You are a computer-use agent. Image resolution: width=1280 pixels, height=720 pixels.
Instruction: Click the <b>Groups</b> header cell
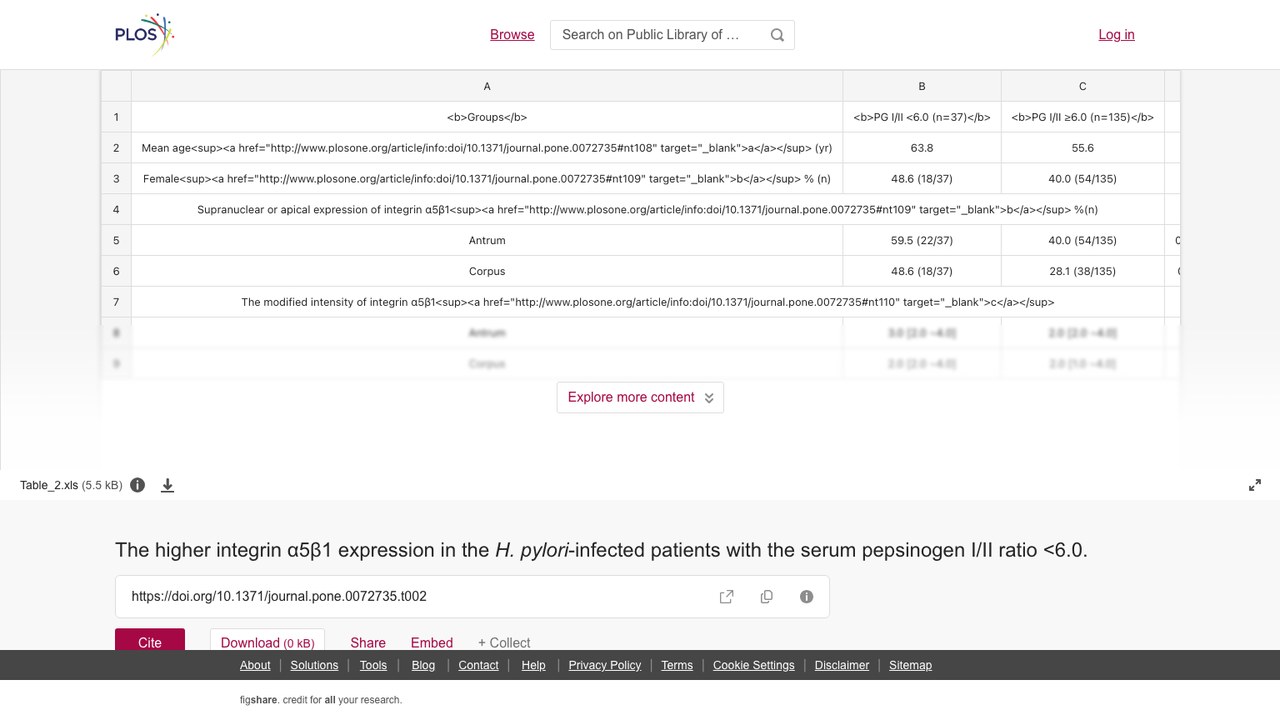pos(487,117)
